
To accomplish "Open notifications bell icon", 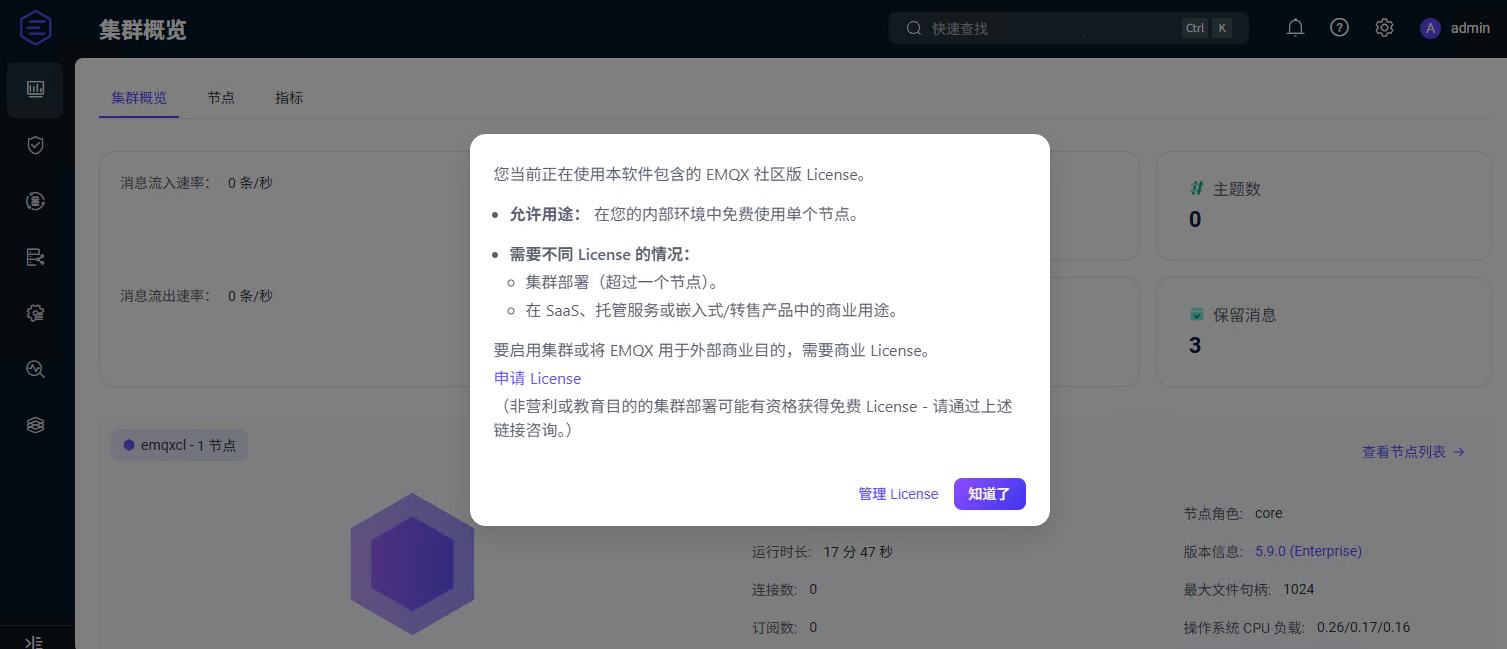I will tap(1295, 28).
